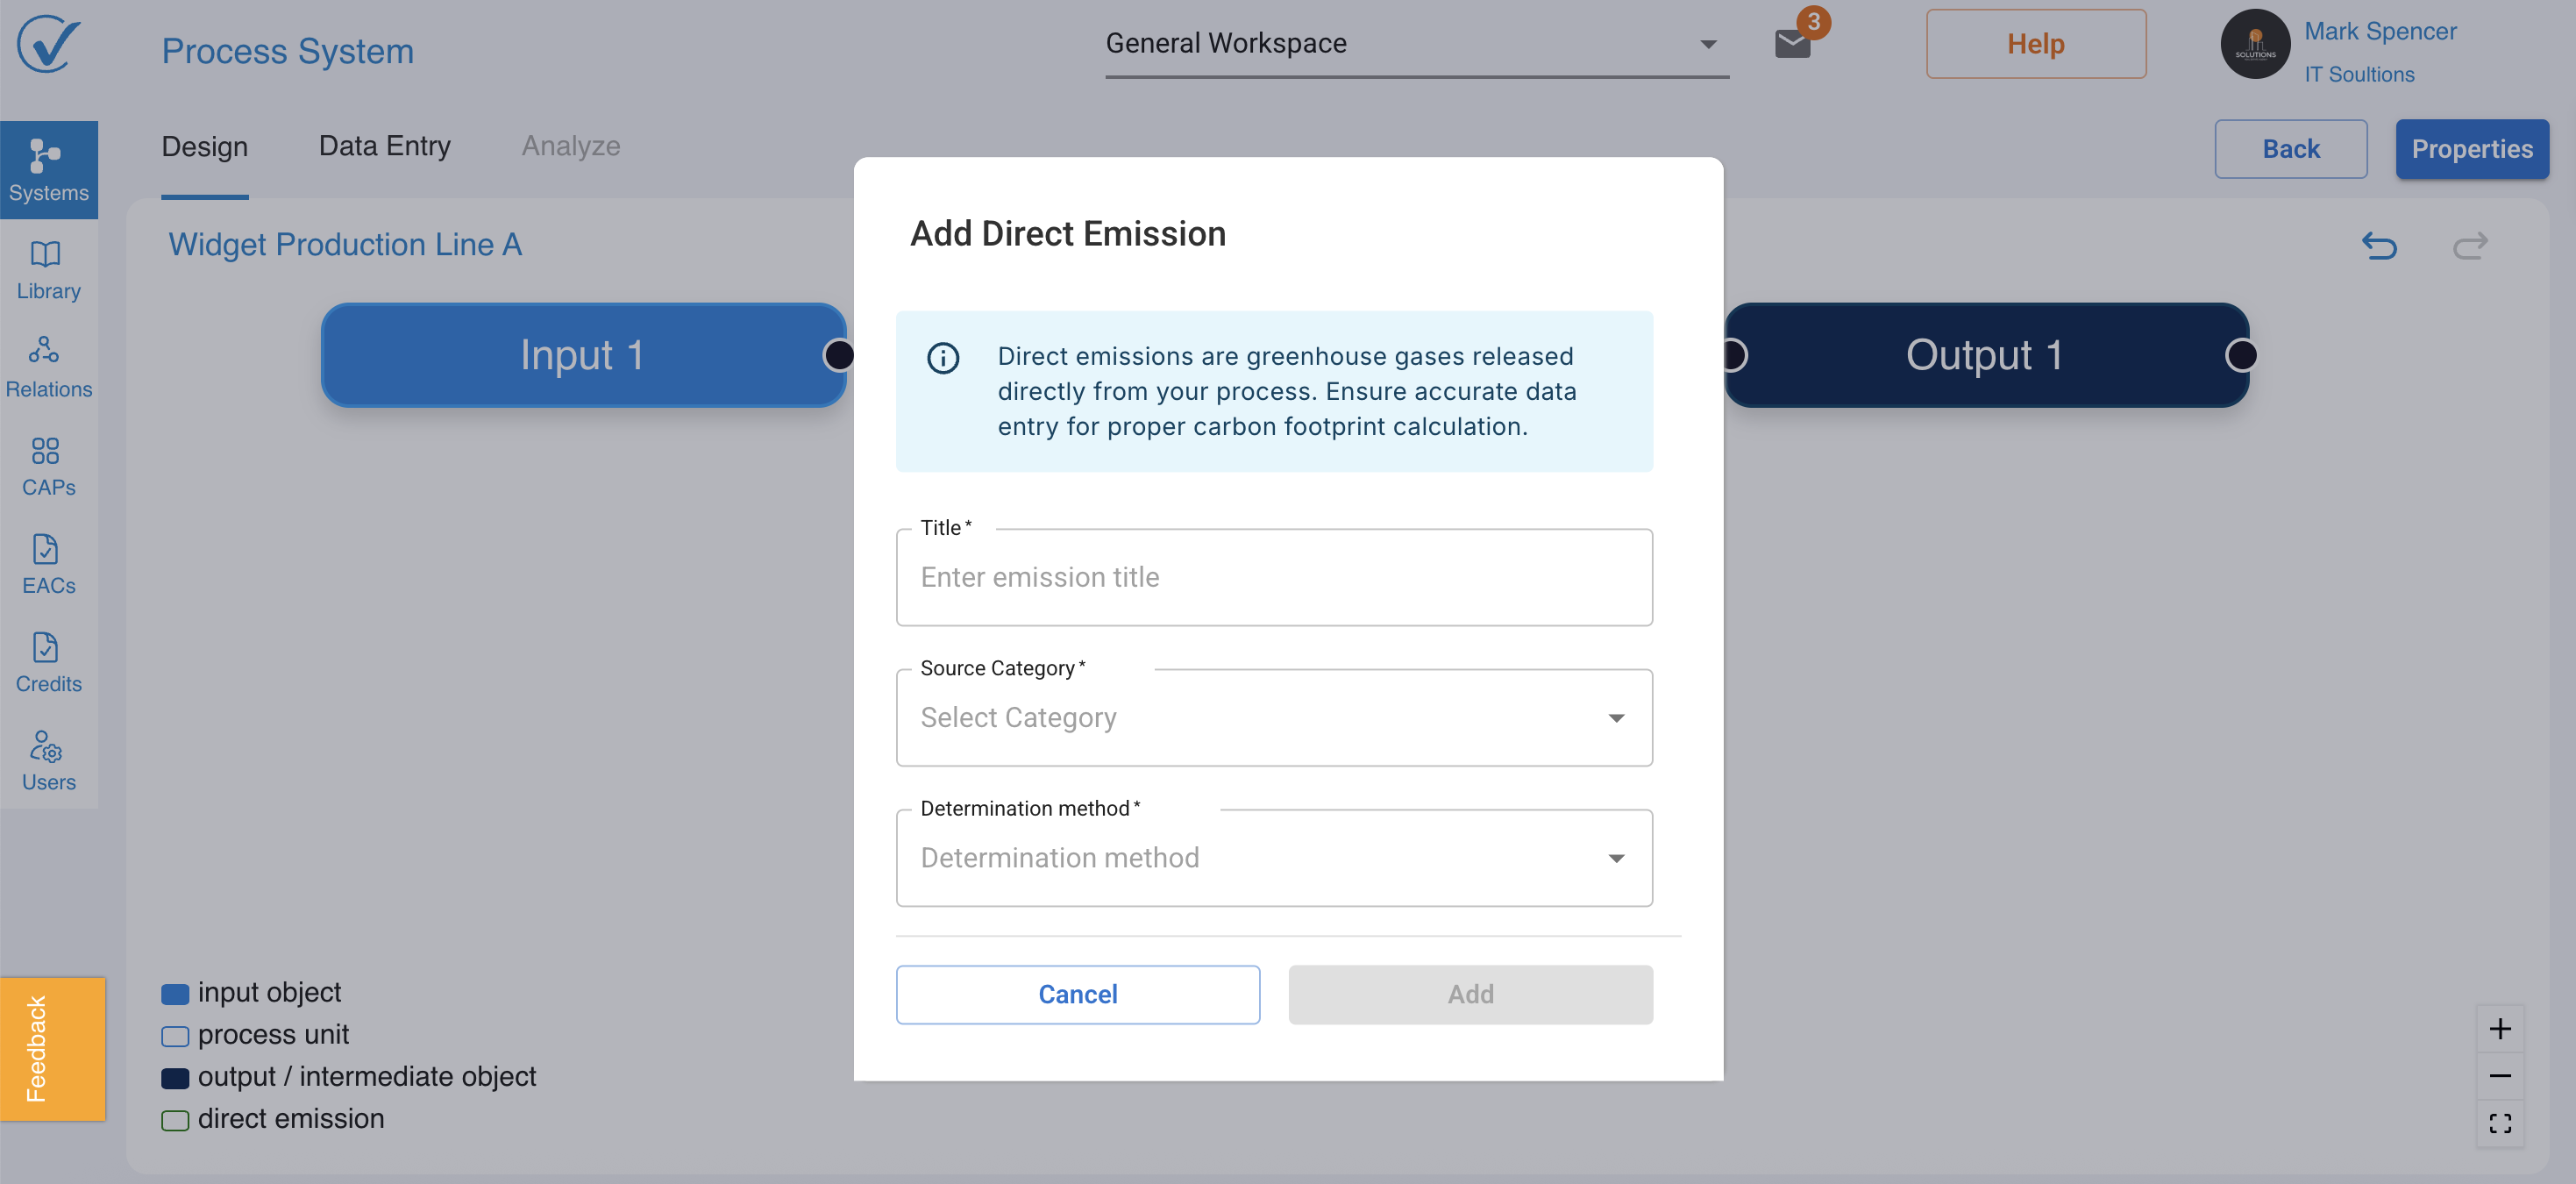The image size is (2576, 1184).
Task: Cancel the Add Direct Emission dialog
Action: click(1077, 994)
